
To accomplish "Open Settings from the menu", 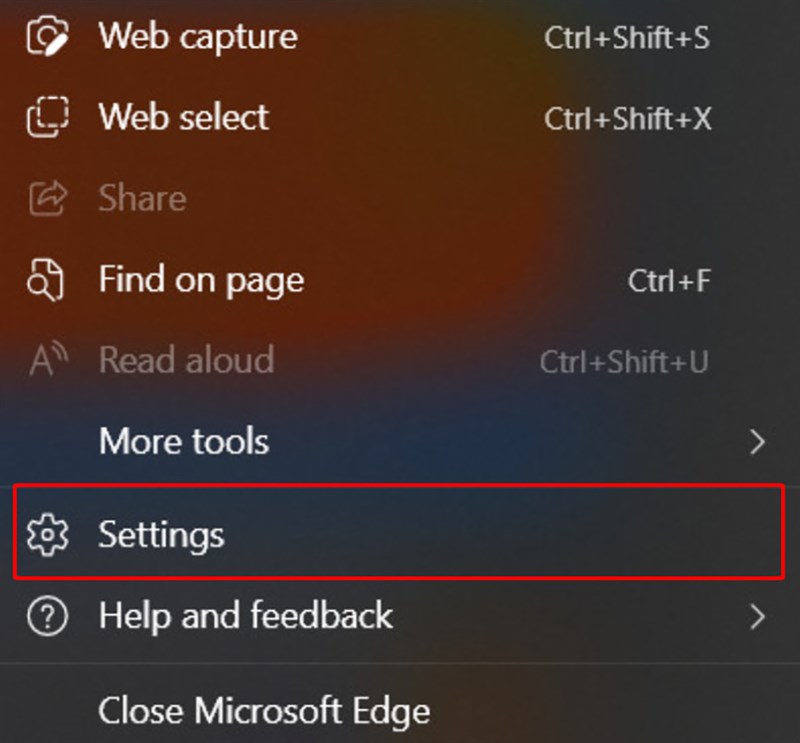I will click(161, 536).
